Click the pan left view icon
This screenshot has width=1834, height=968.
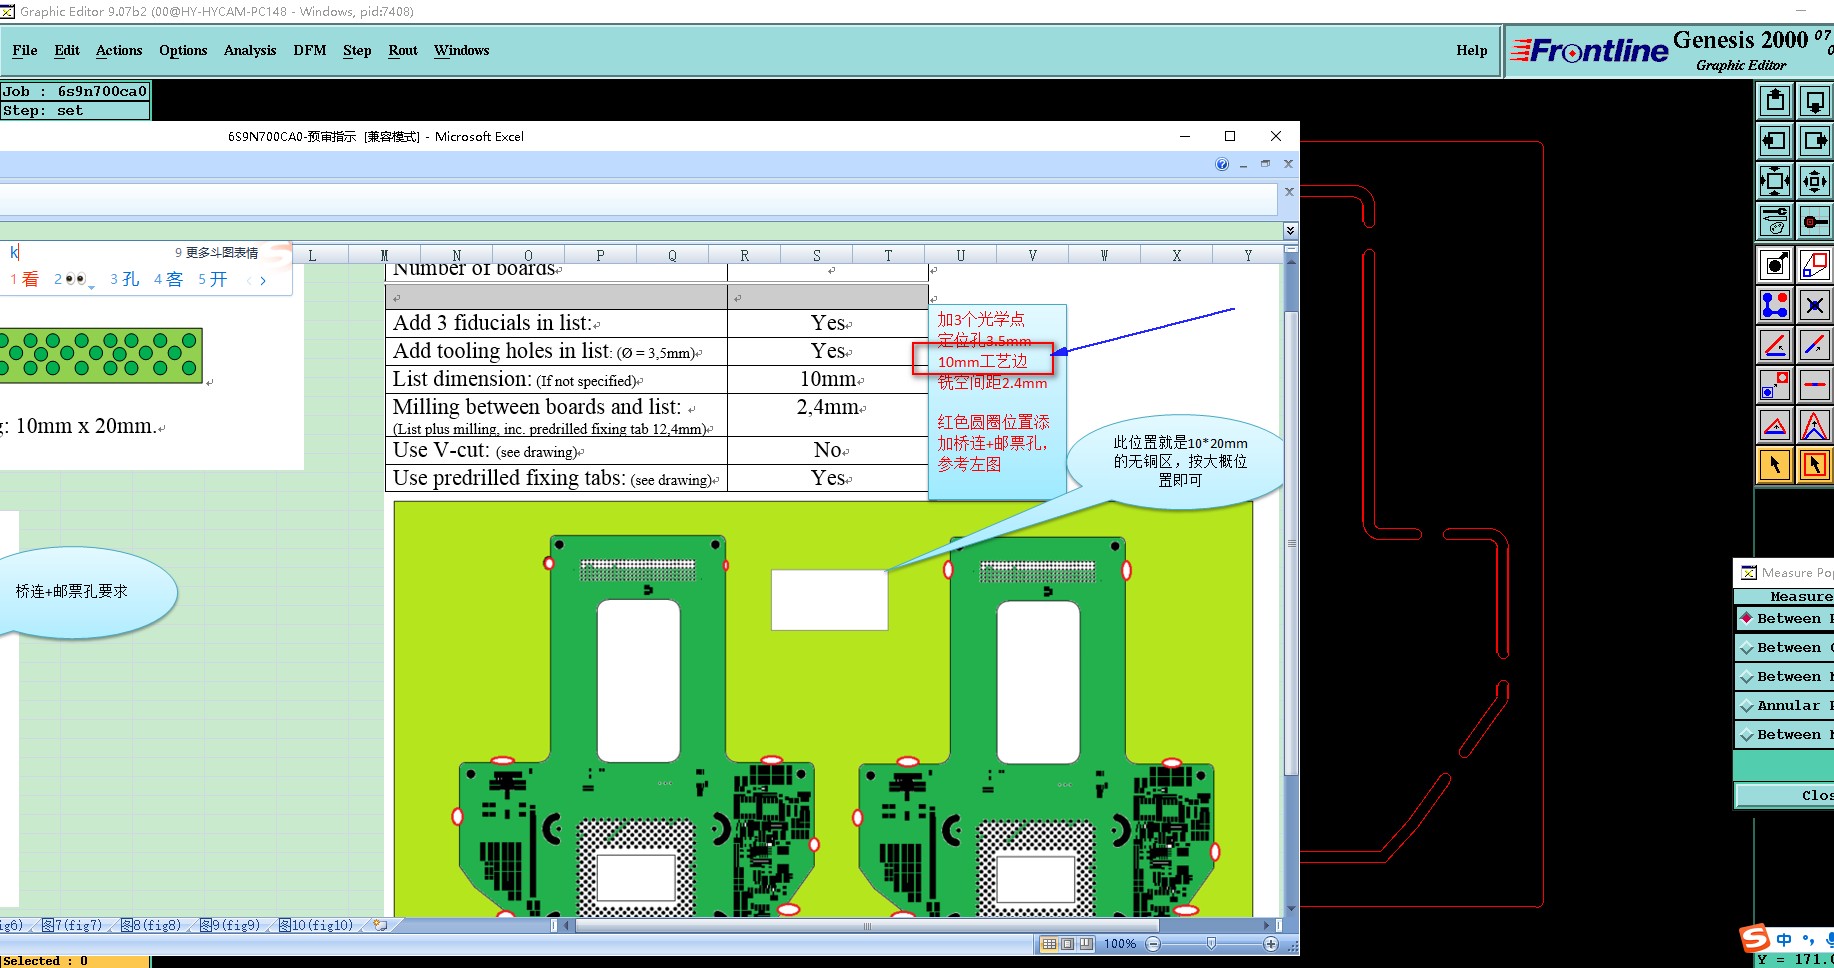pos(1775,141)
